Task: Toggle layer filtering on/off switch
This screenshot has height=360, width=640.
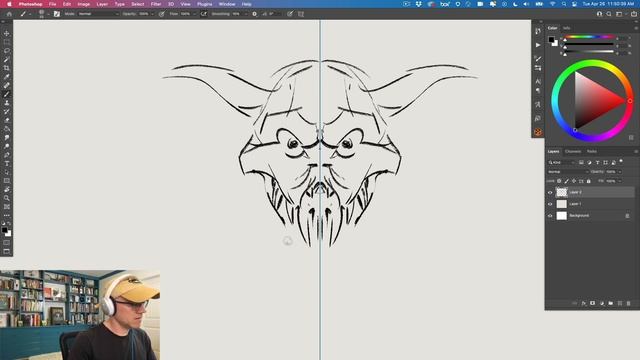Action: 621,162
